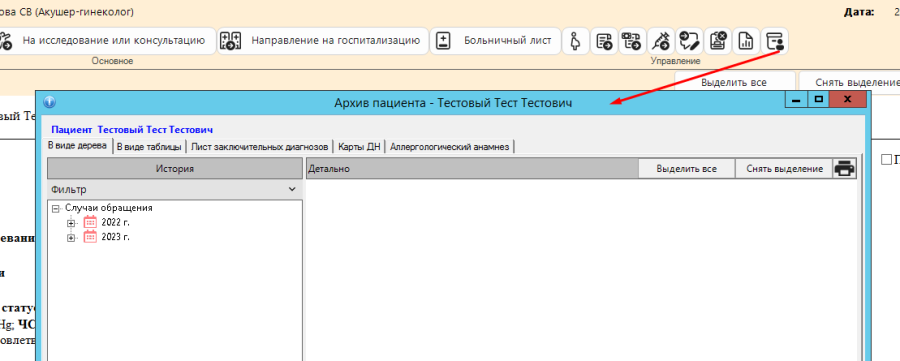900x361 pixels.
Task: Click the syringe vaccination icon
Action: point(661,41)
